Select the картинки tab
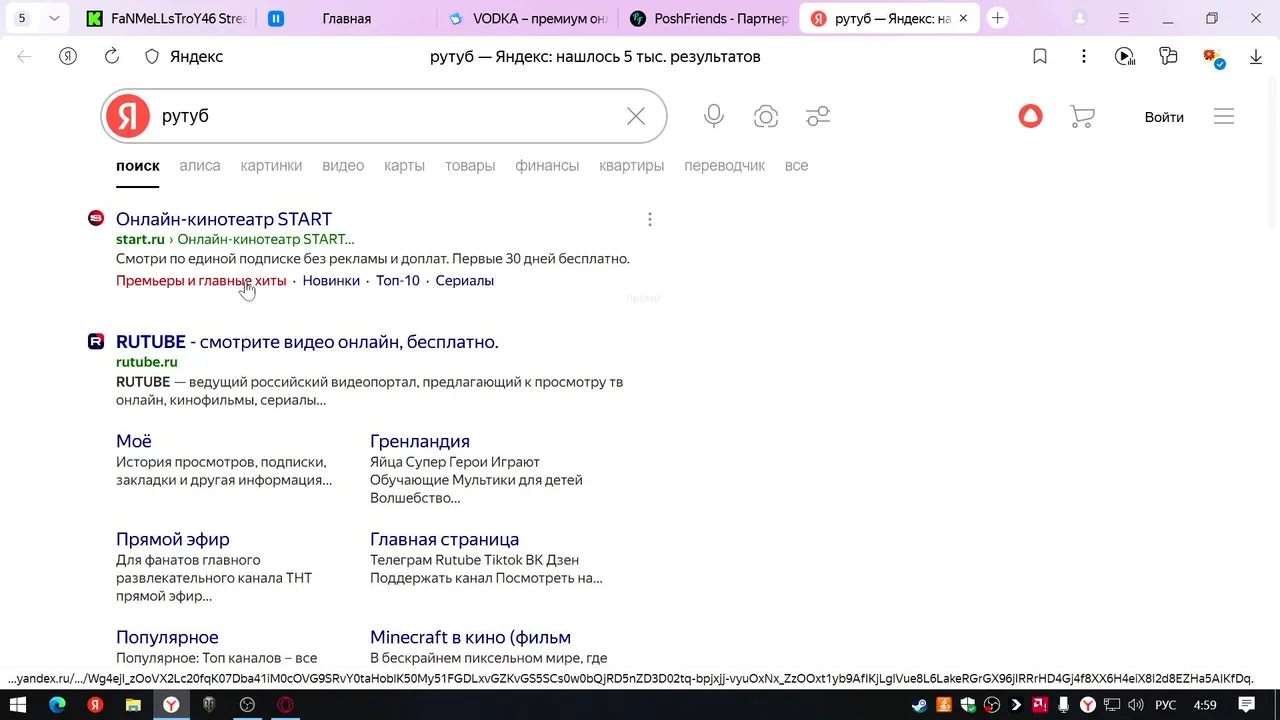1280x720 pixels. (271, 165)
